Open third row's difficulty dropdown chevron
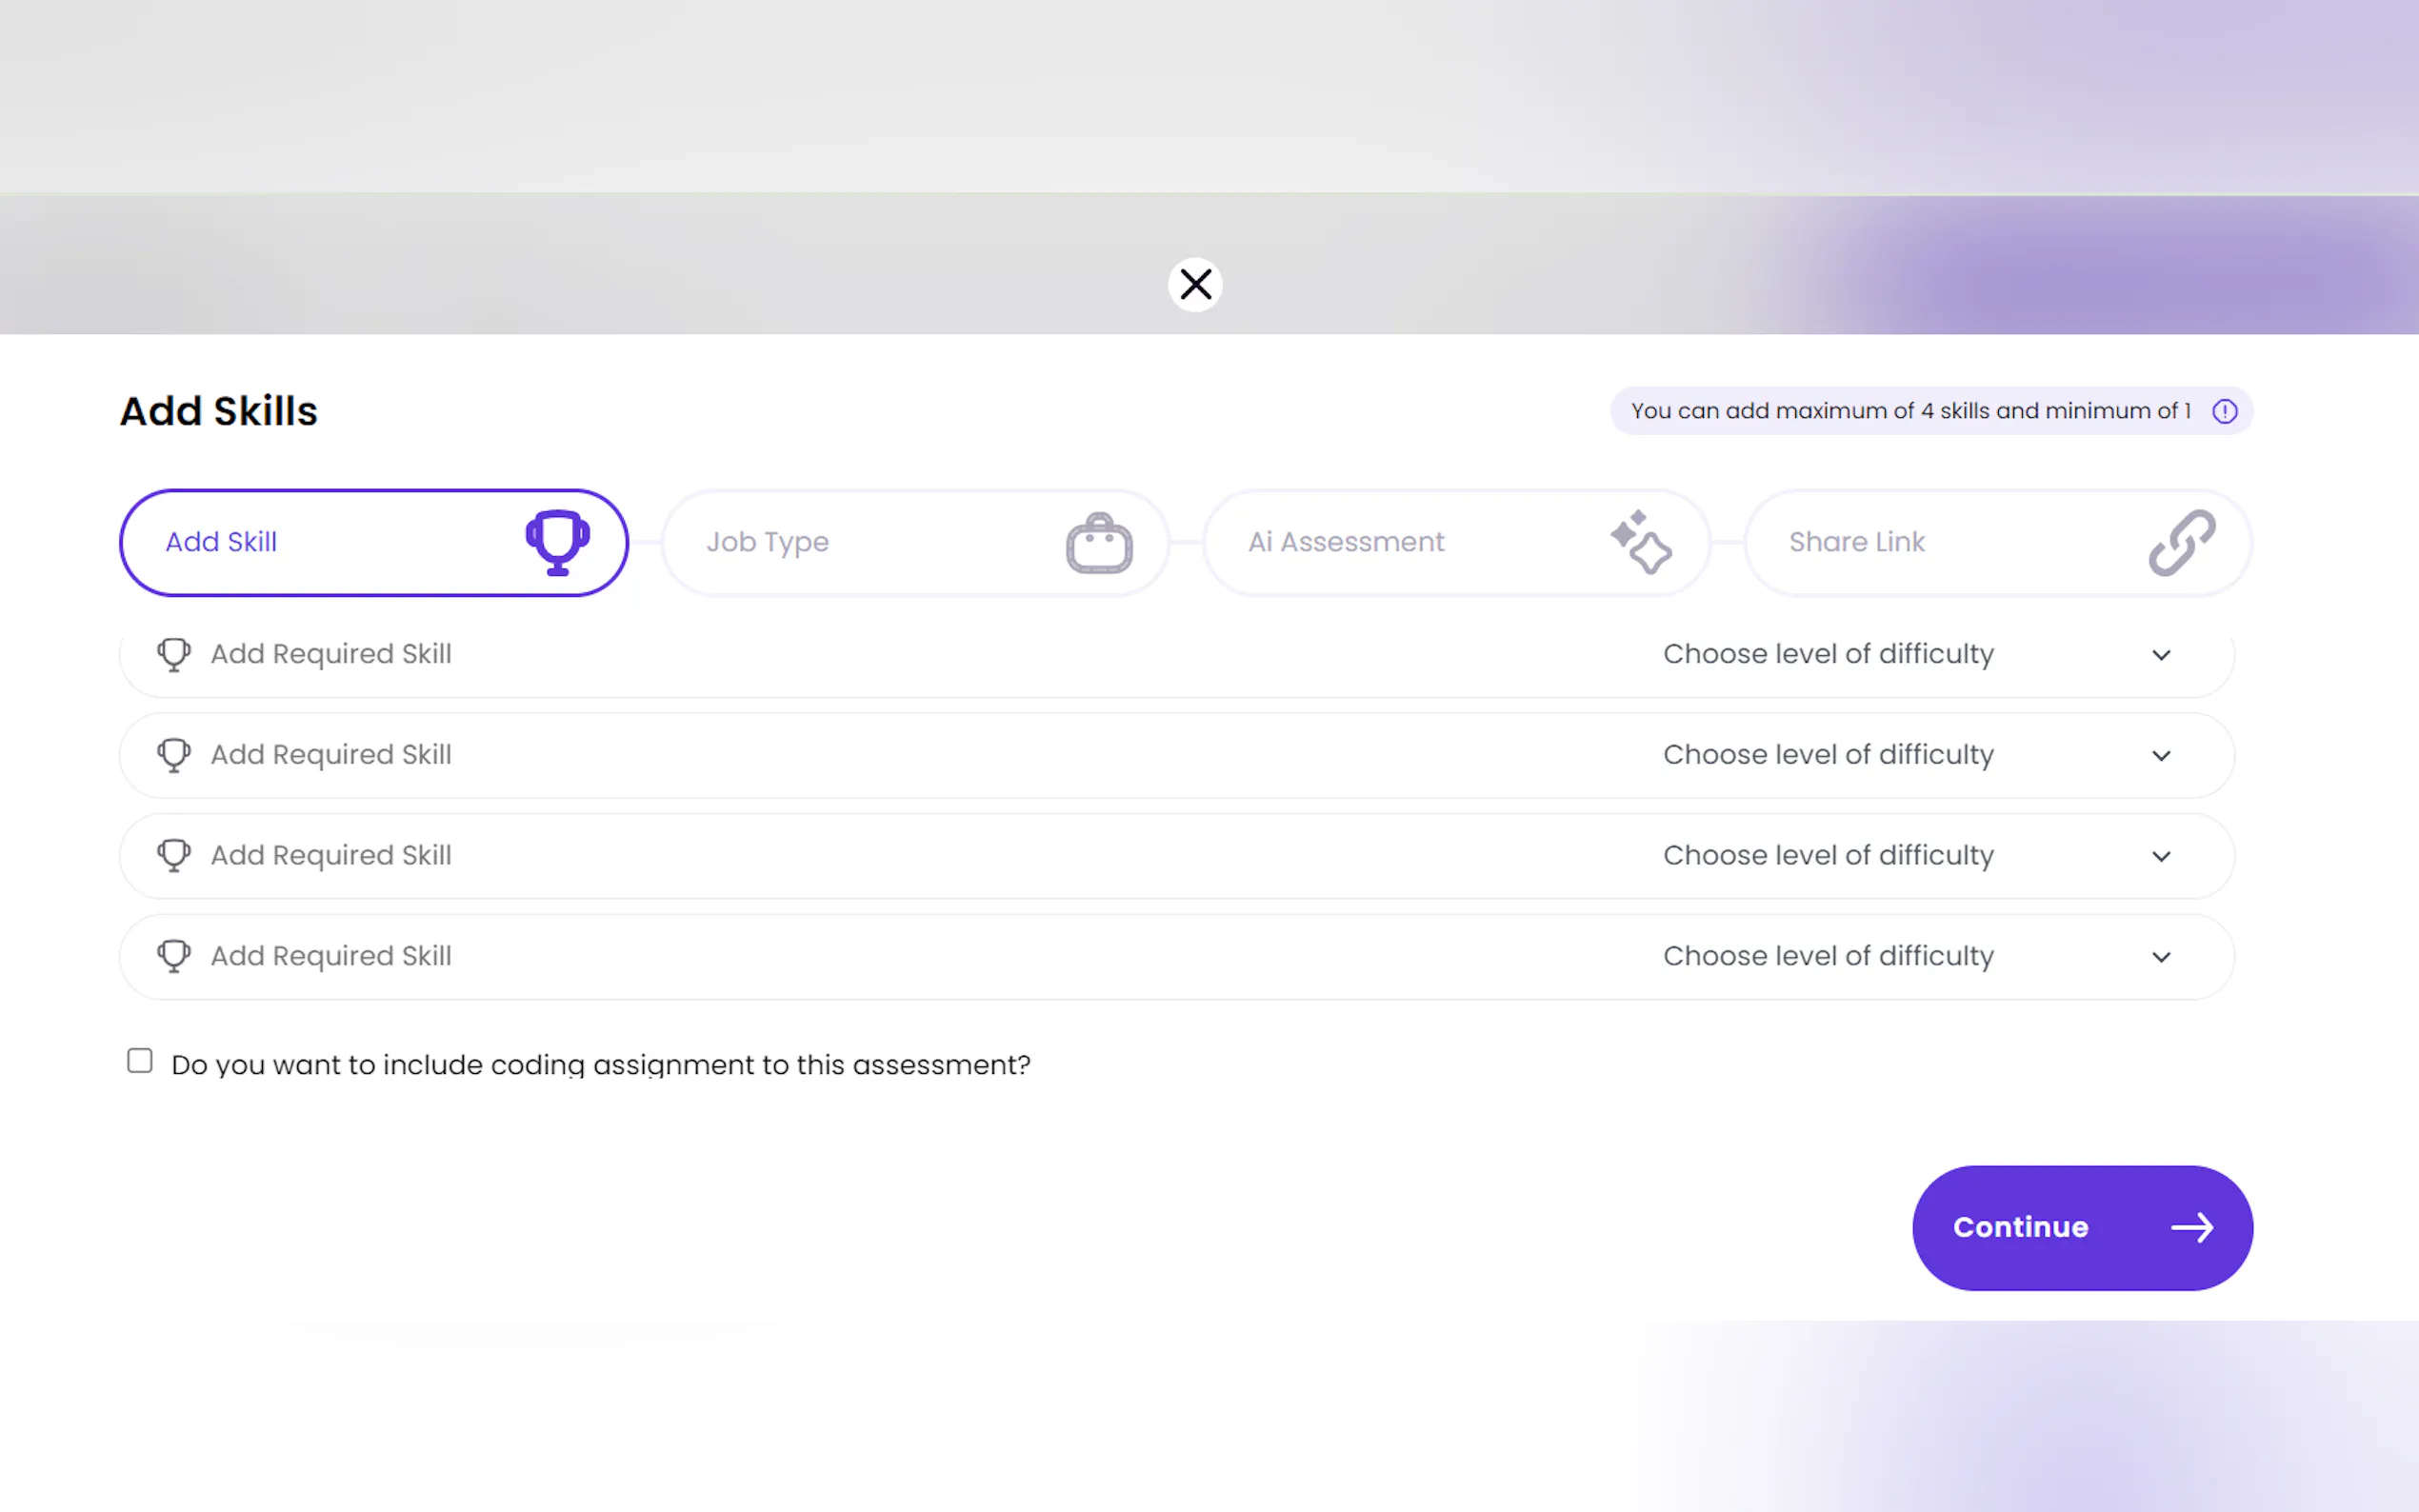The height and width of the screenshot is (1512, 2419). (x=2160, y=856)
